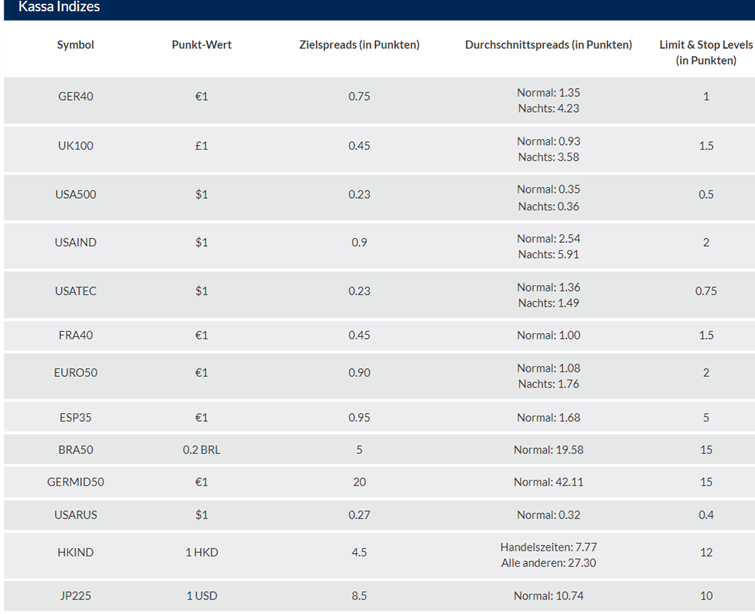The width and height of the screenshot is (755, 614).
Task: Click ESP35 limit level 5
Action: tap(706, 418)
